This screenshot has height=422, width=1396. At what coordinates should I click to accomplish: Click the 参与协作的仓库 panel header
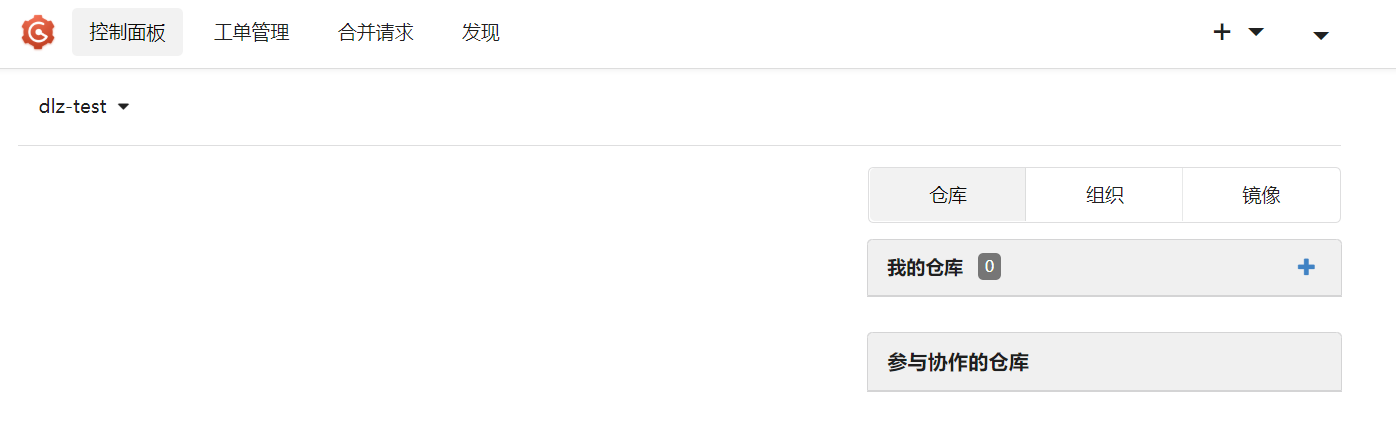point(957,362)
